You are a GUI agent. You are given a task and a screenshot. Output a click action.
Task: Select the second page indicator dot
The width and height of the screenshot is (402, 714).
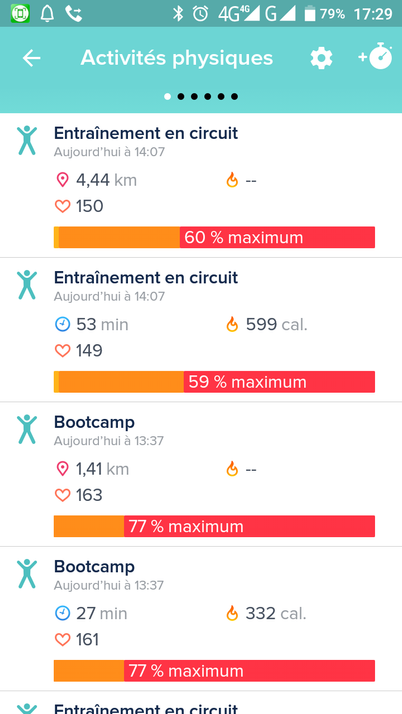click(x=181, y=97)
